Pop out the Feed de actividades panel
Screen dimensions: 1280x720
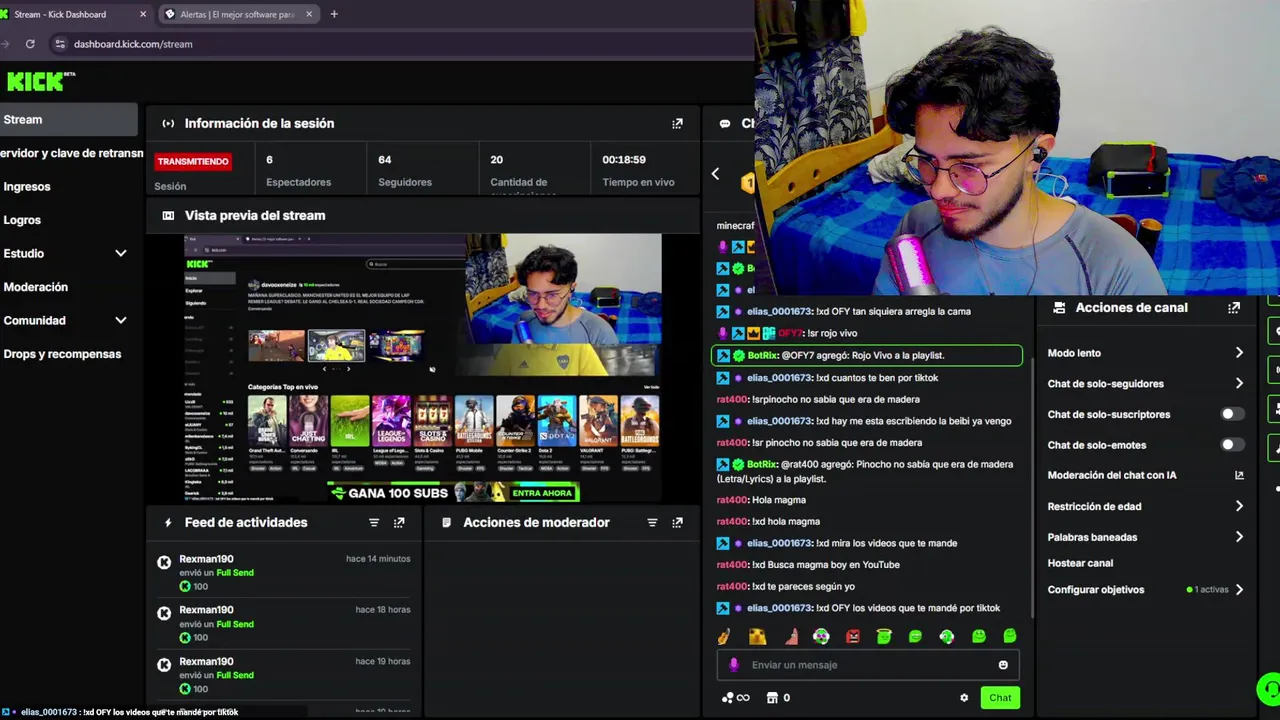(399, 522)
